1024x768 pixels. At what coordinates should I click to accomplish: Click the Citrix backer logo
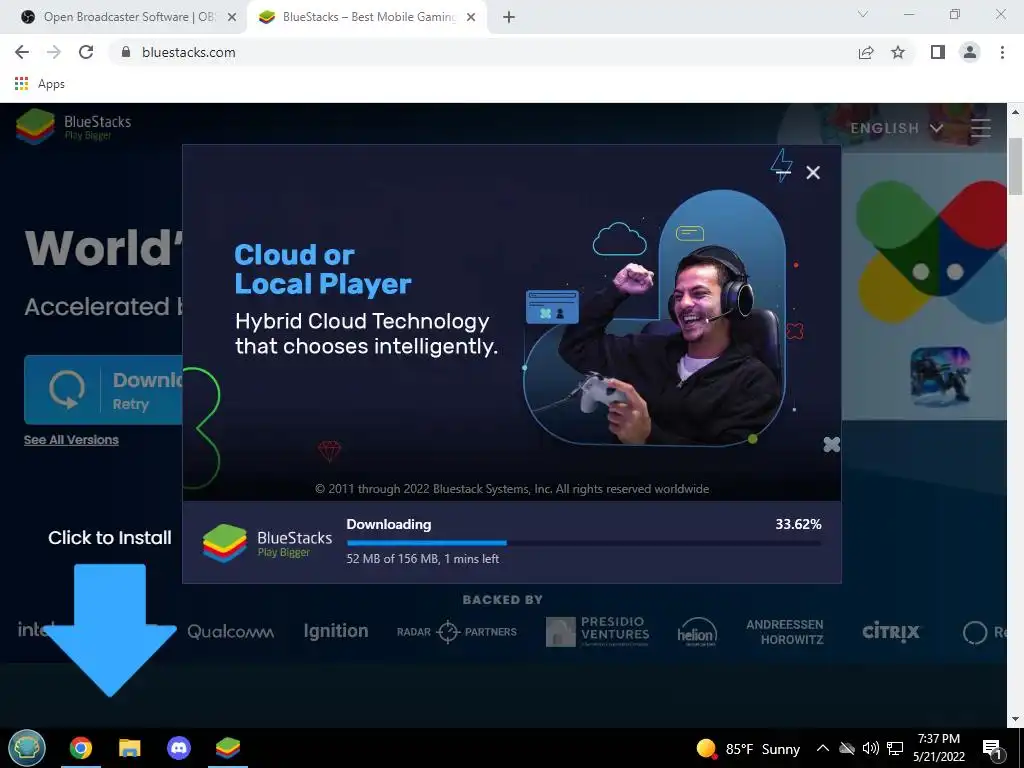[x=891, y=632]
